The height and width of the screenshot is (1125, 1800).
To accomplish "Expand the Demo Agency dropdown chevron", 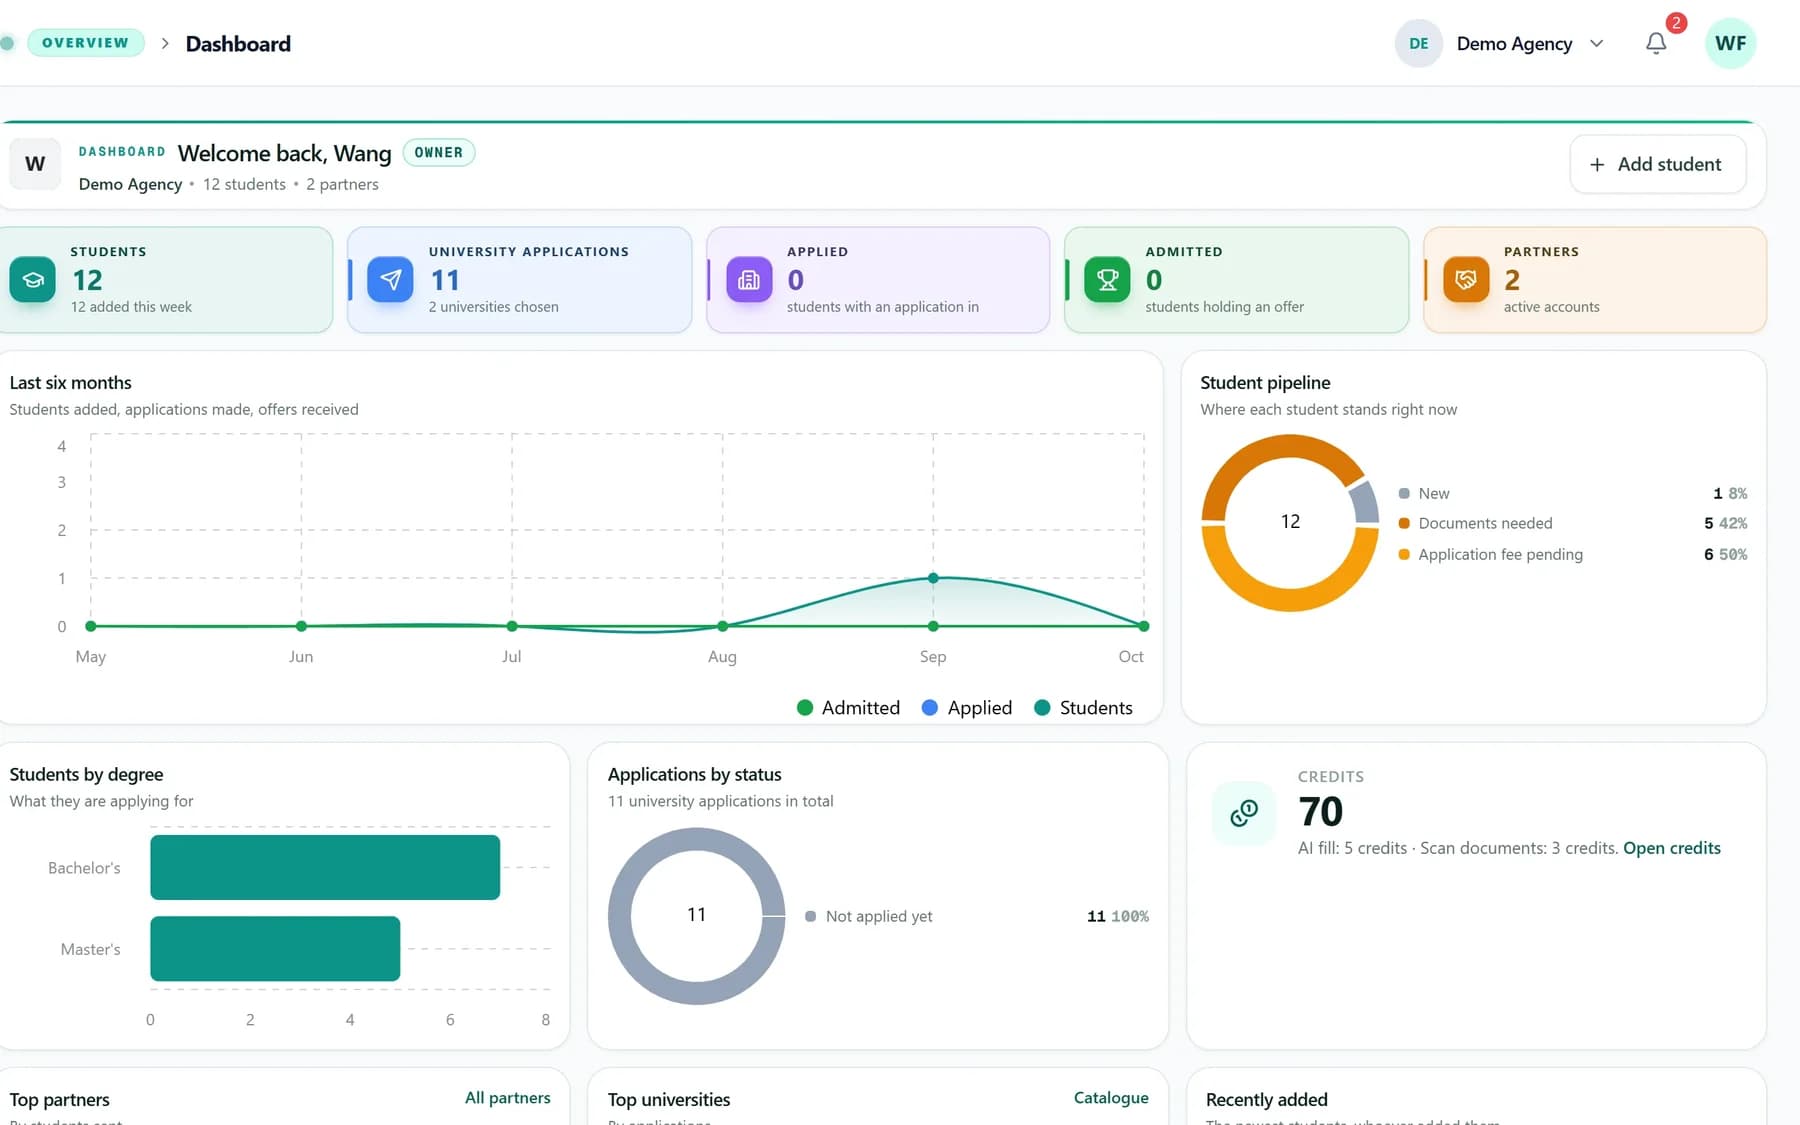I will [1596, 43].
